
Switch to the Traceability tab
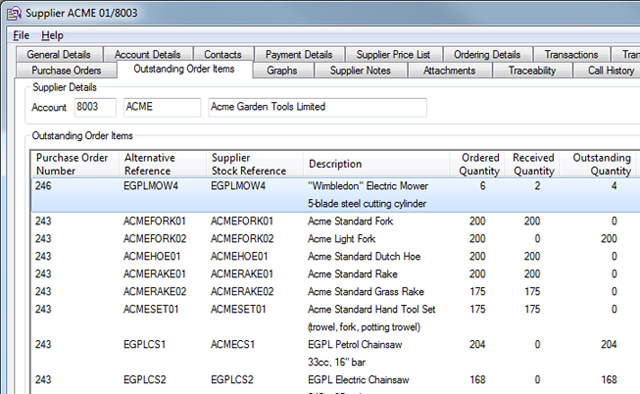(x=532, y=70)
